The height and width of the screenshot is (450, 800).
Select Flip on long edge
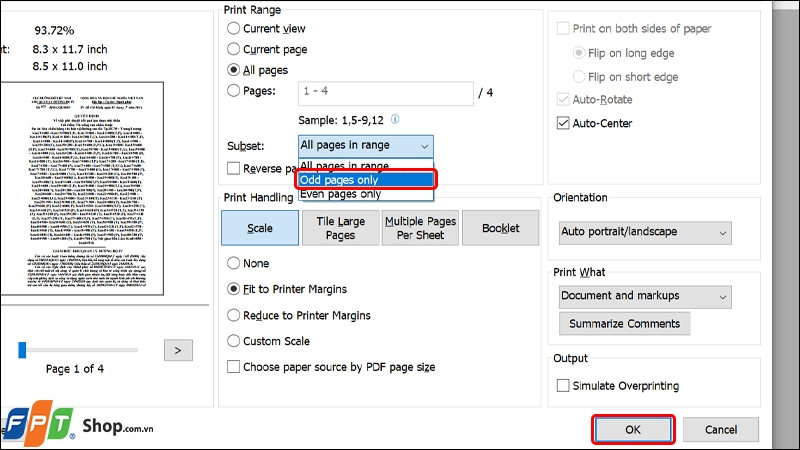coord(579,53)
